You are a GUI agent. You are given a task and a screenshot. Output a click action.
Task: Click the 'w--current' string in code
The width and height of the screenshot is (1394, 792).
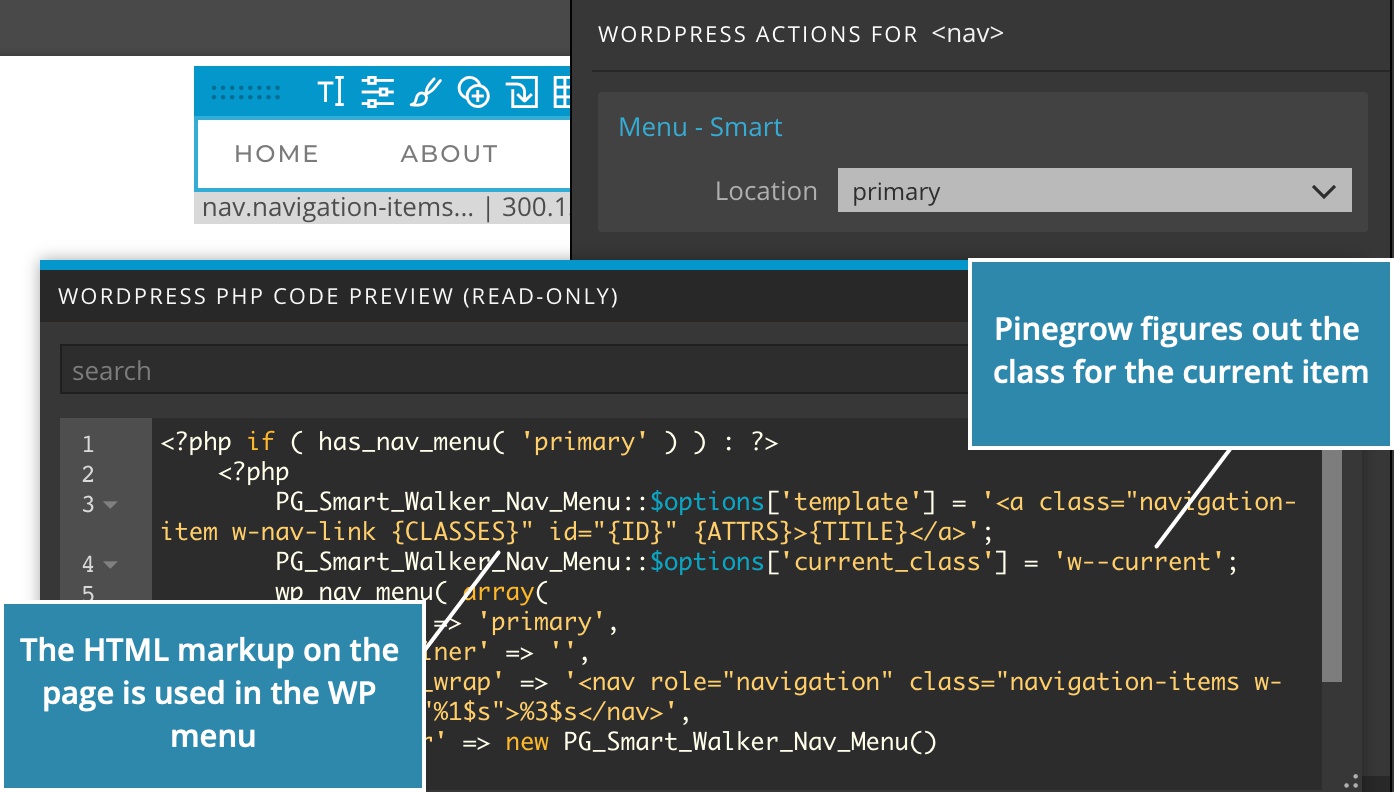(1140, 562)
